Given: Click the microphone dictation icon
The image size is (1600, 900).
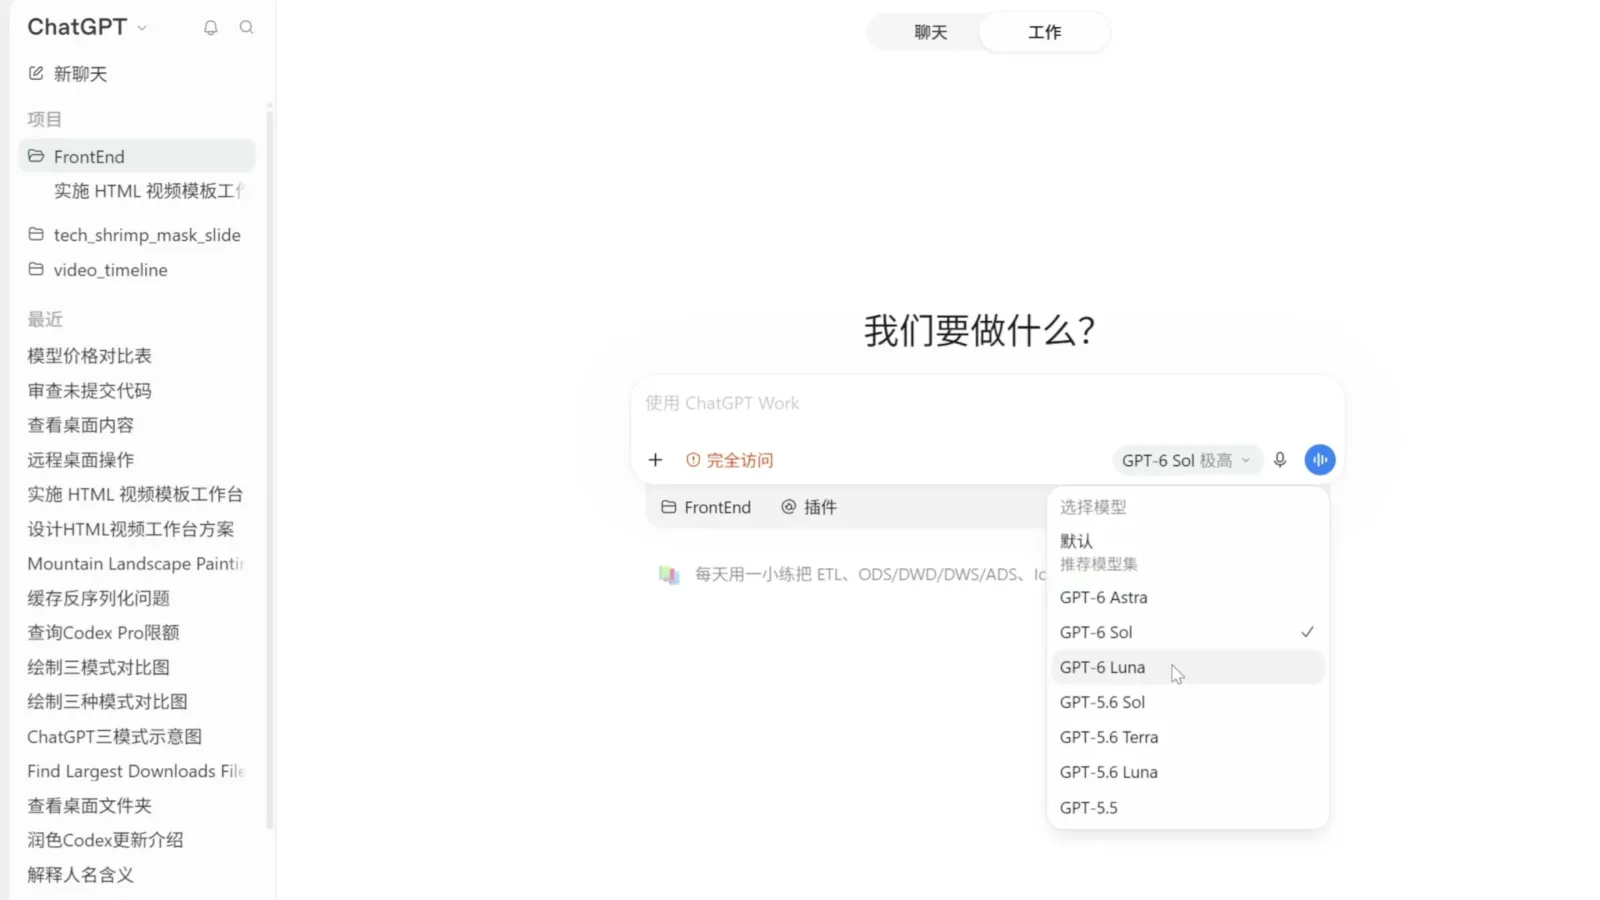Looking at the screenshot, I should click(1280, 460).
